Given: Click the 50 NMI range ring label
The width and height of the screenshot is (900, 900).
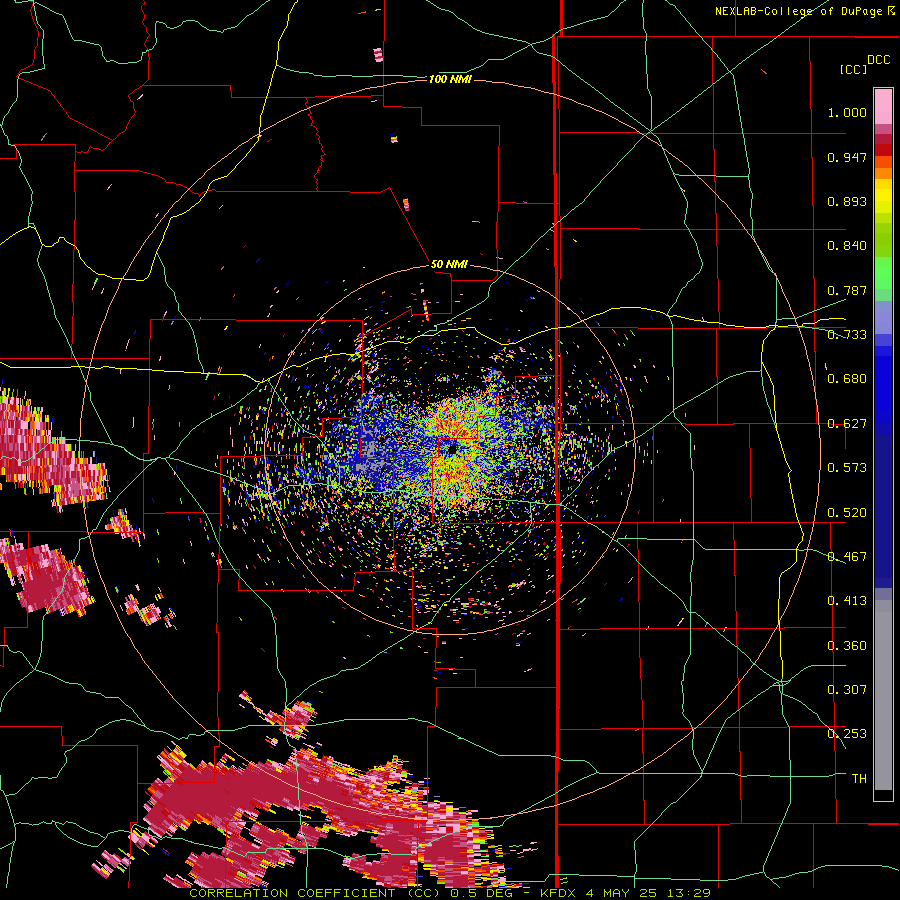Looking at the screenshot, I should click(449, 265).
